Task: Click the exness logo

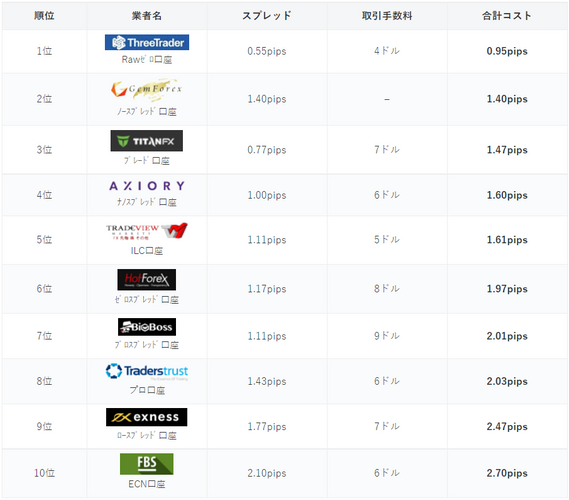Action: click(147, 417)
